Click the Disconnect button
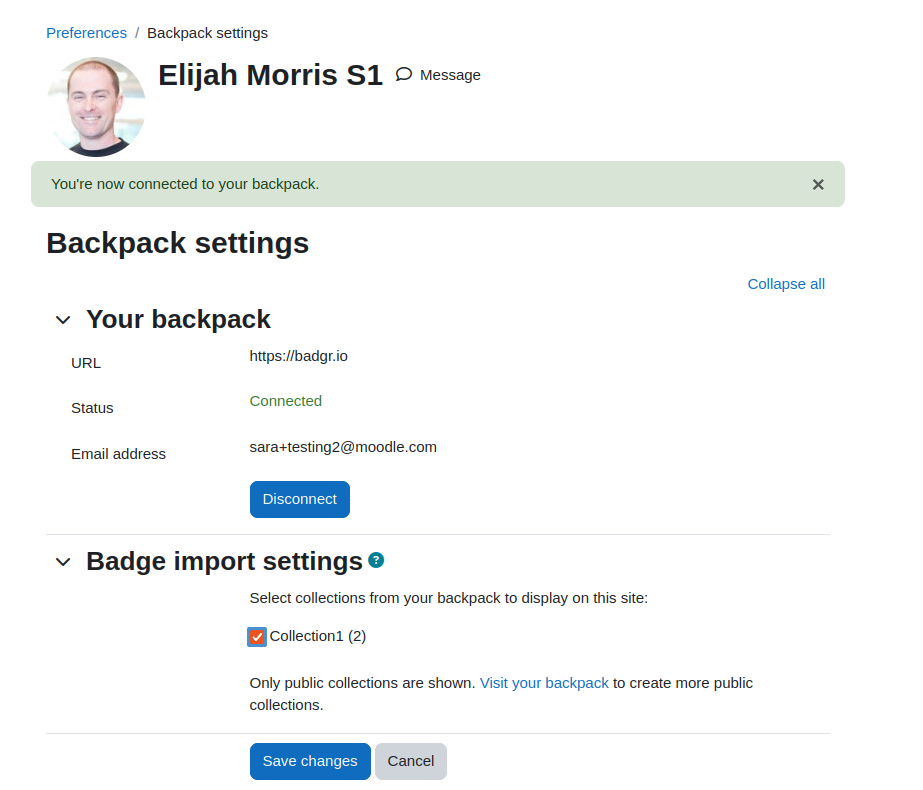This screenshot has height=790, width=923. (300, 499)
